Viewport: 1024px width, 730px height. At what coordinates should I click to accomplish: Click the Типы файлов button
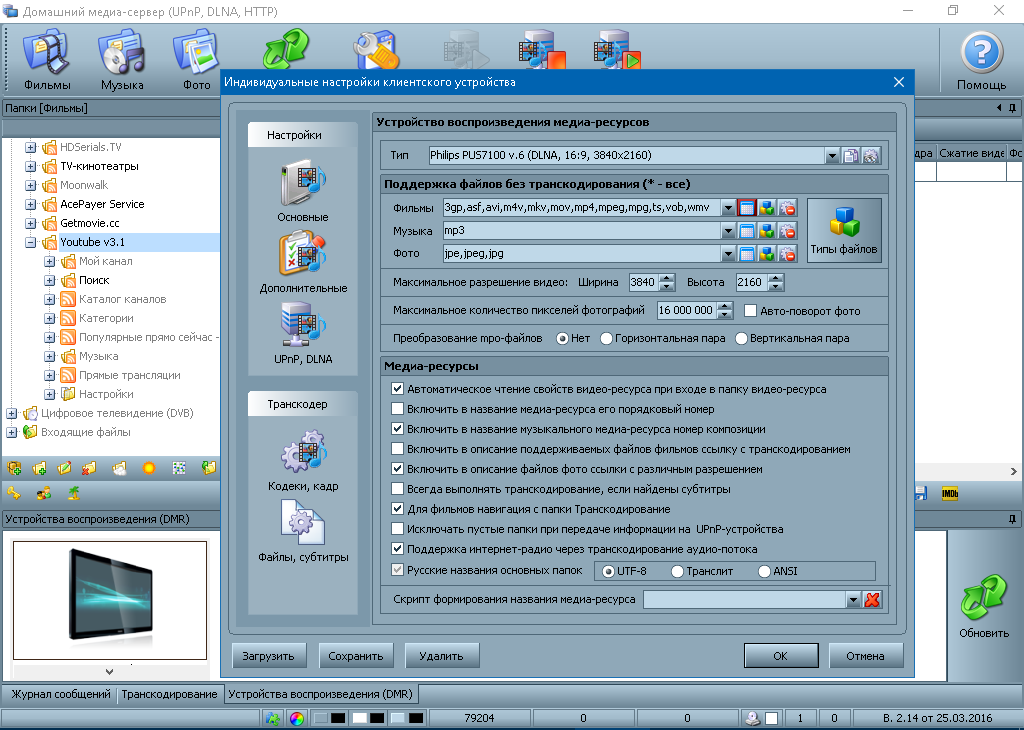coord(844,228)
